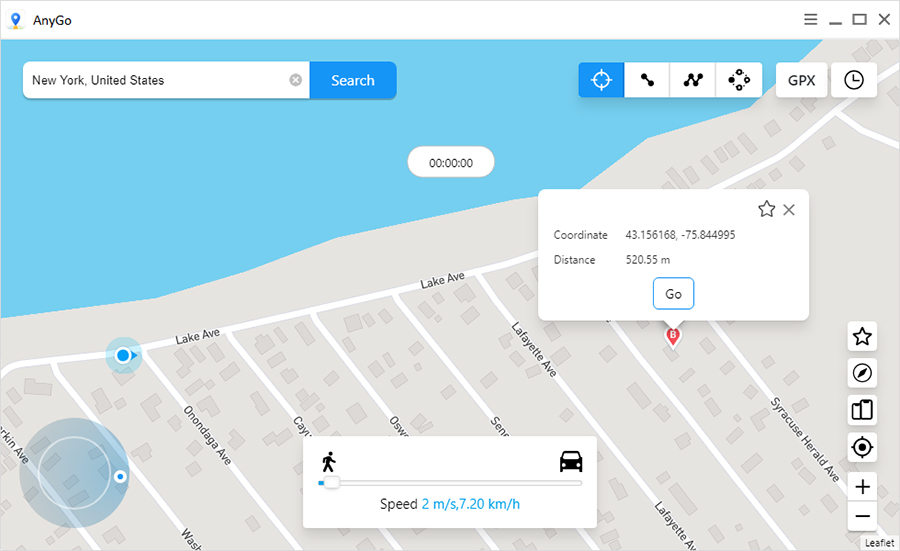Open the GPX import button
Screen dimensions: 900x551
pyautogui.click(x=801, y=80)
